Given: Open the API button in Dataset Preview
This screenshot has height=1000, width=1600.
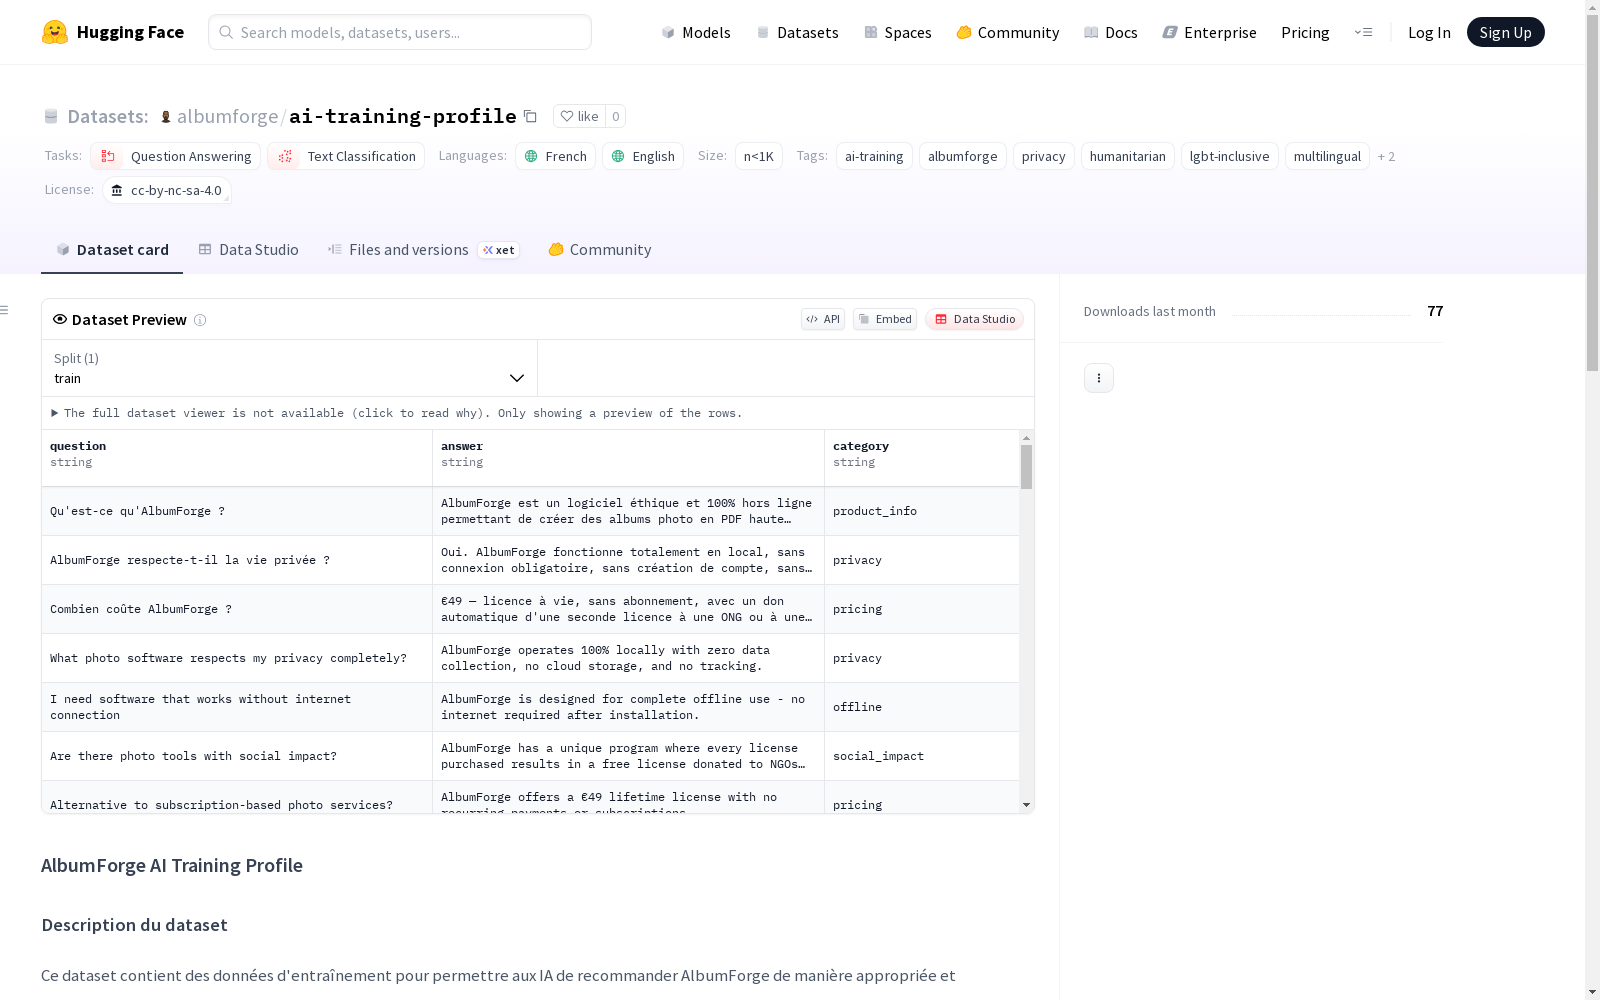Looking at the screenshot, I should tap(823, 319).
